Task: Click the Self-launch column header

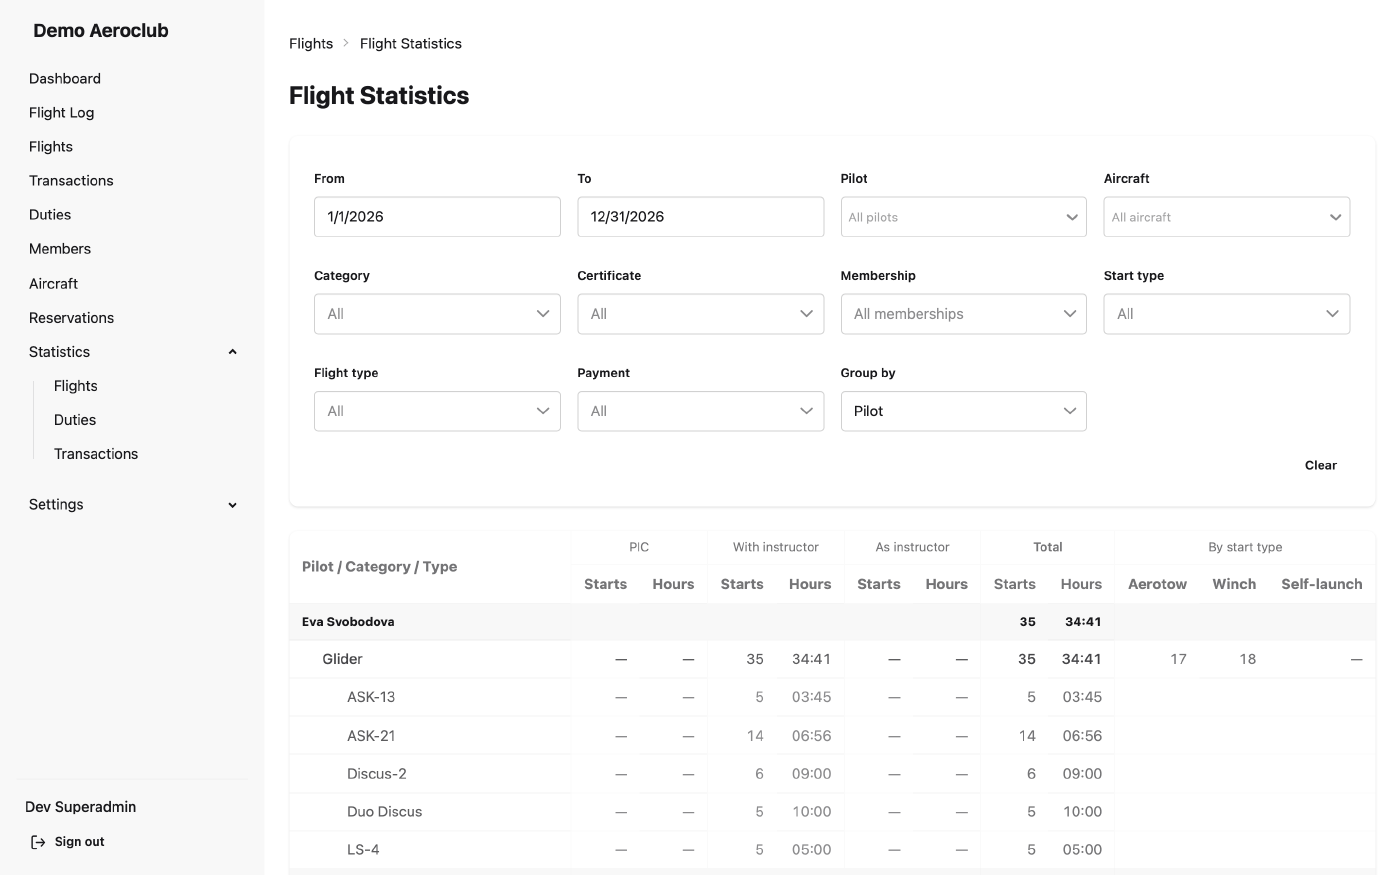Action: (x=1322, y=584)
